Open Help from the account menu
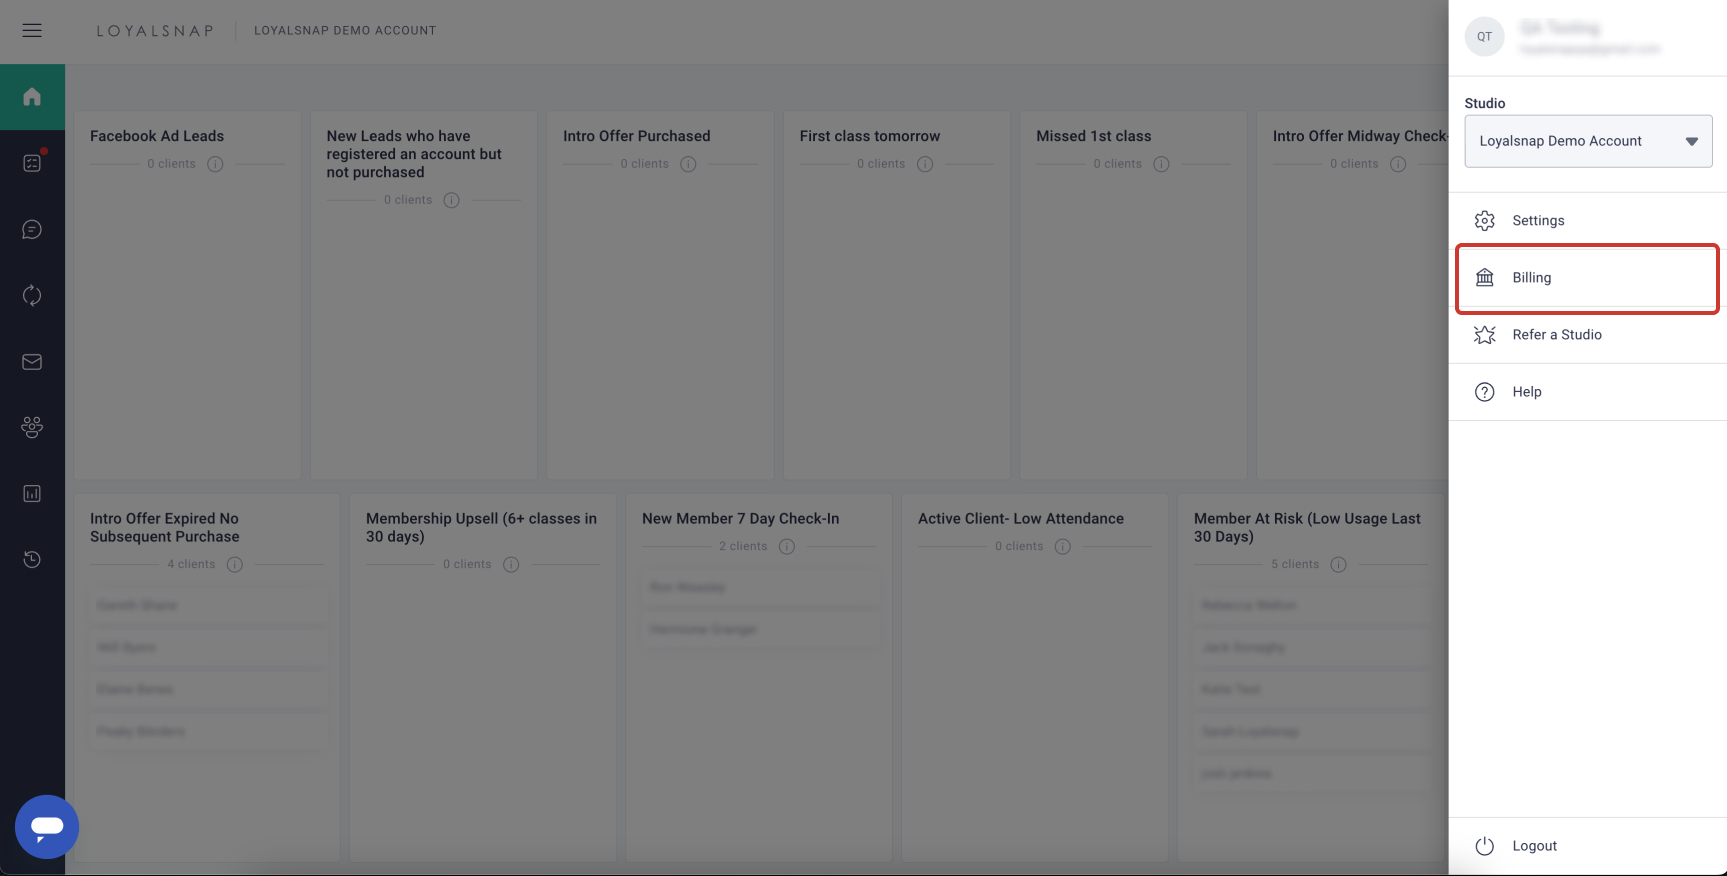Screen dimensions: 1727x876 (1526, 392)
